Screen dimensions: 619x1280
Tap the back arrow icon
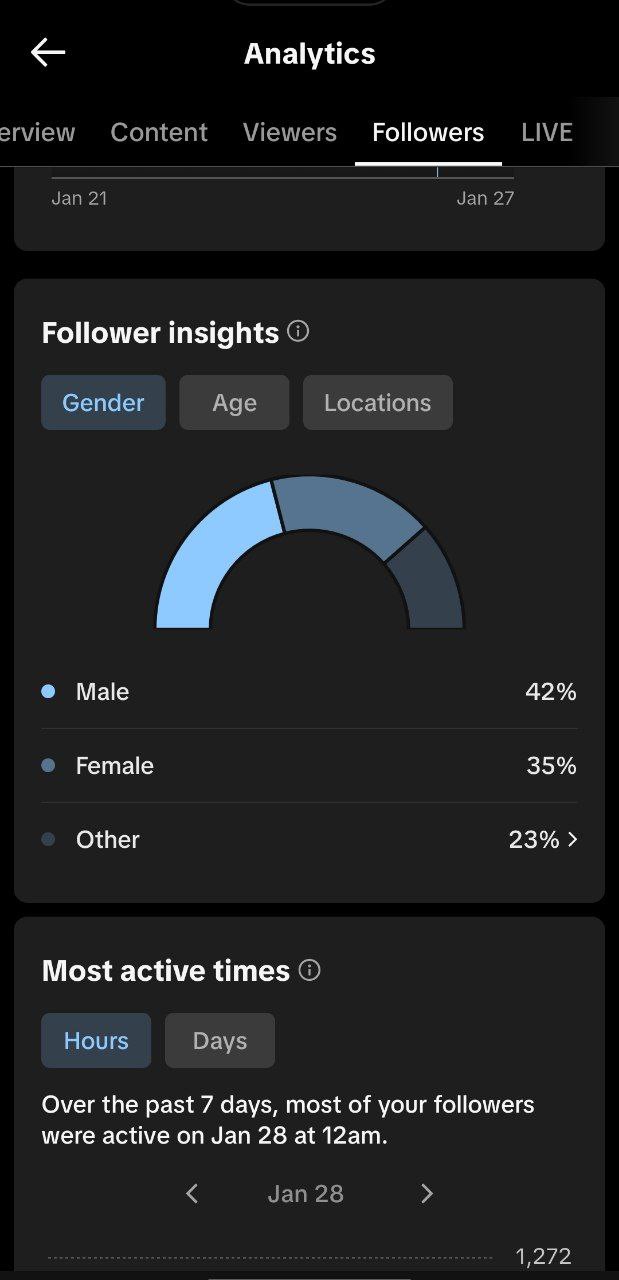coord(47,53)
